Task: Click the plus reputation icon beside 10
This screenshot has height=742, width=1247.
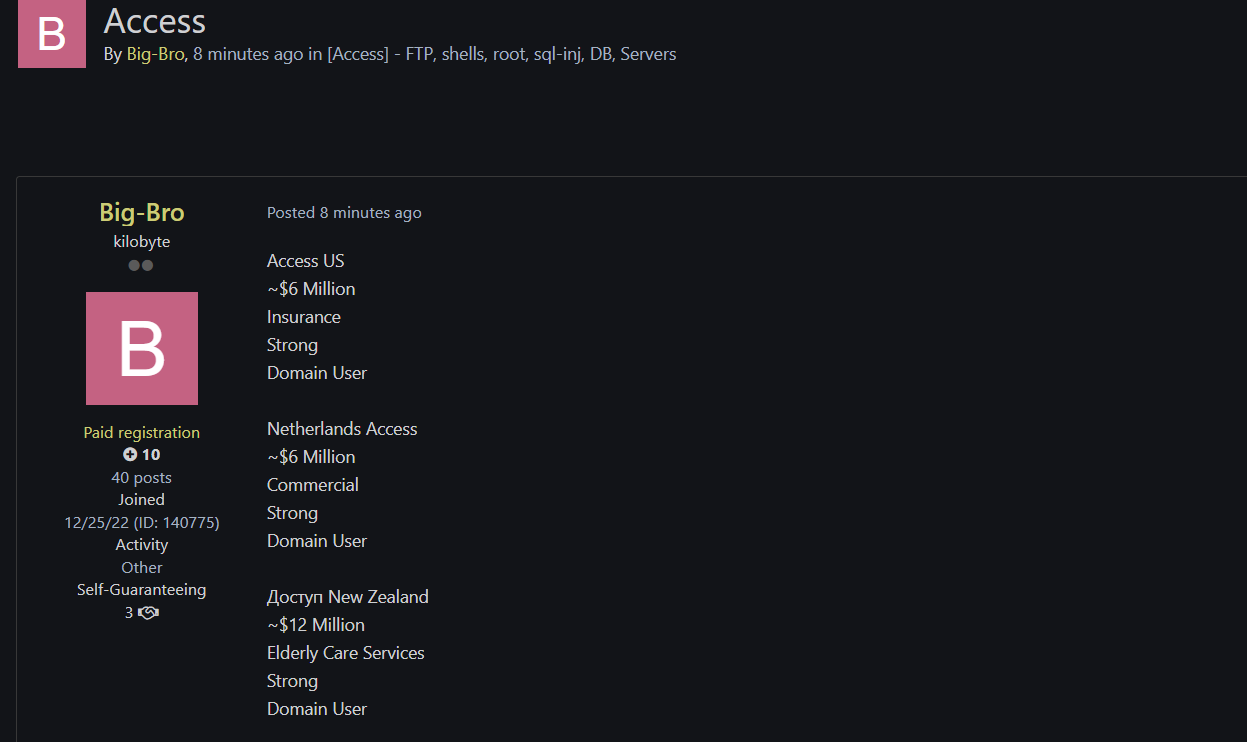Action: click(x=130, y=455)
